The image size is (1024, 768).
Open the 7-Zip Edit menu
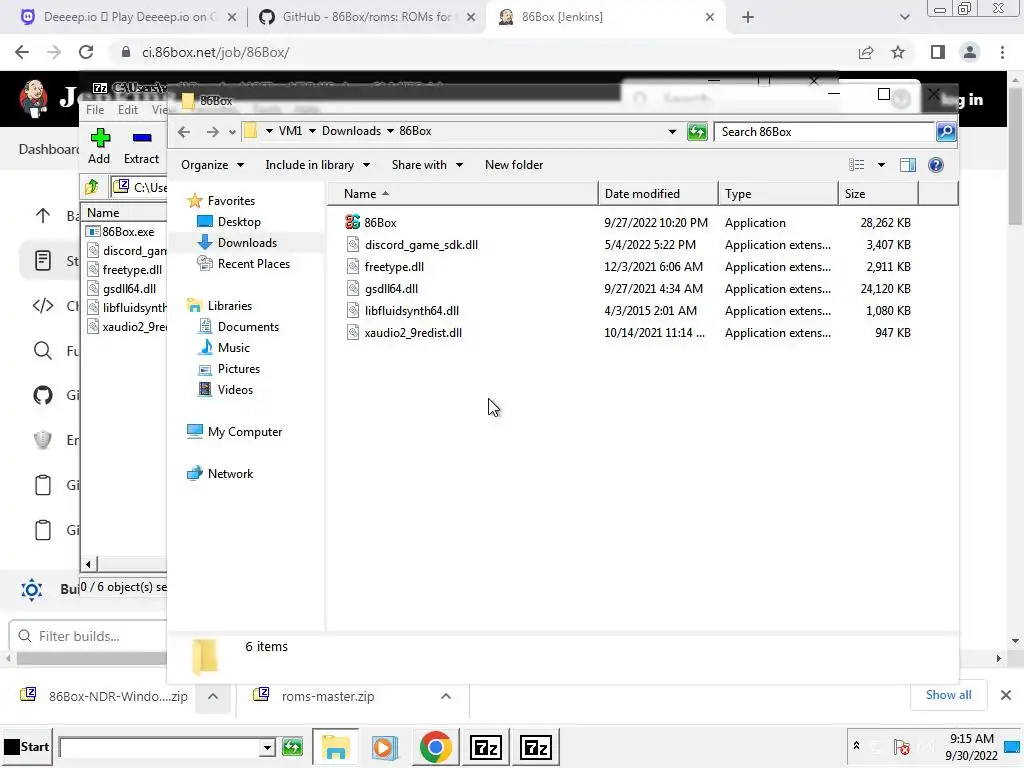pos(128,110)
